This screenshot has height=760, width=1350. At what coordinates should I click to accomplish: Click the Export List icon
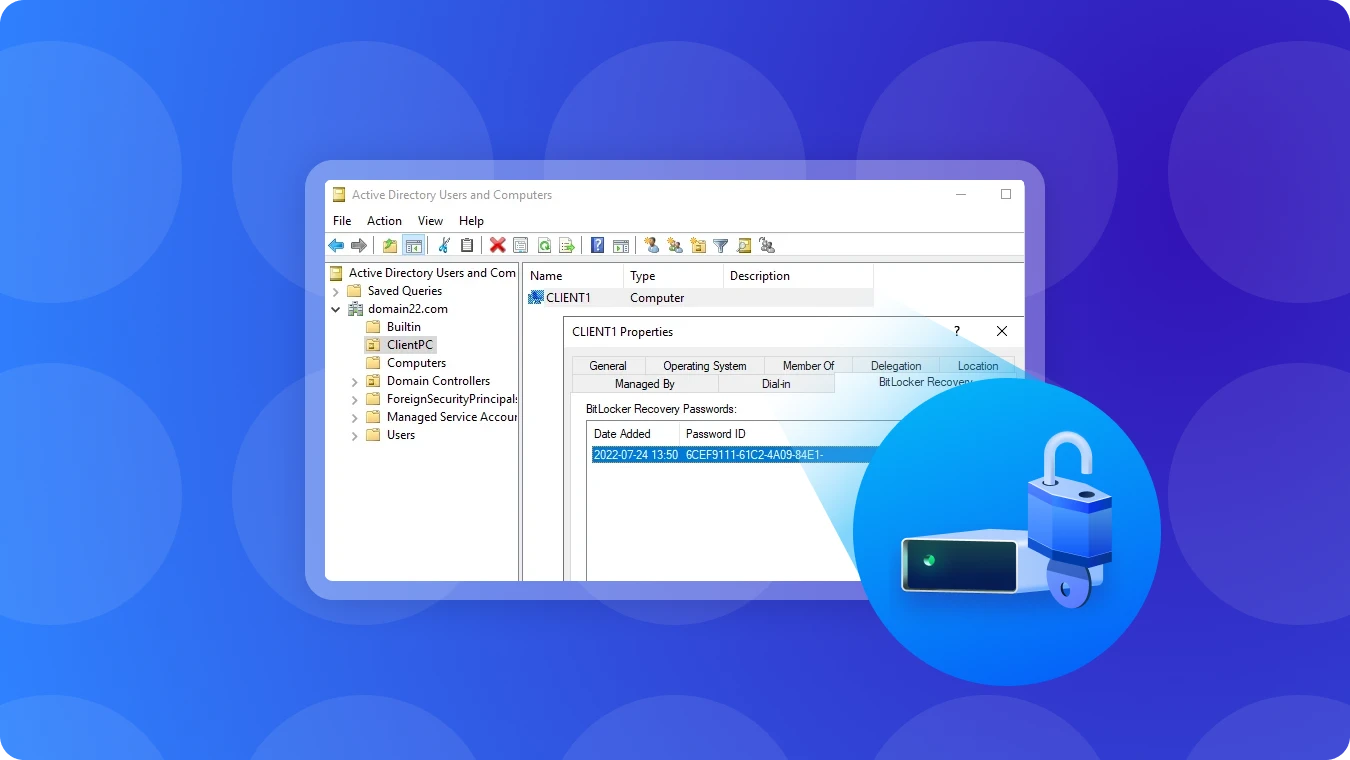[567, 245]
